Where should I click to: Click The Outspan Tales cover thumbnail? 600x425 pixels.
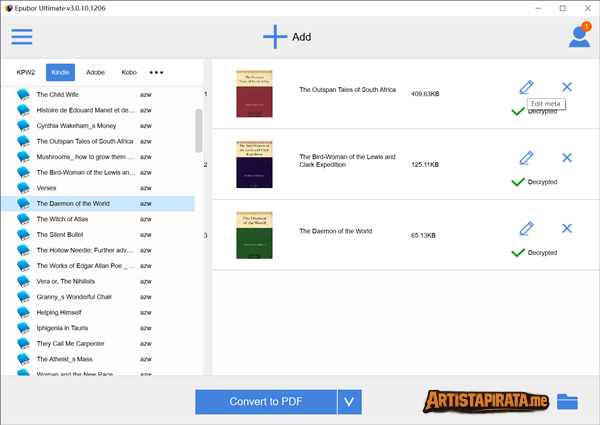pyautogui.click(x=254, y=94)
